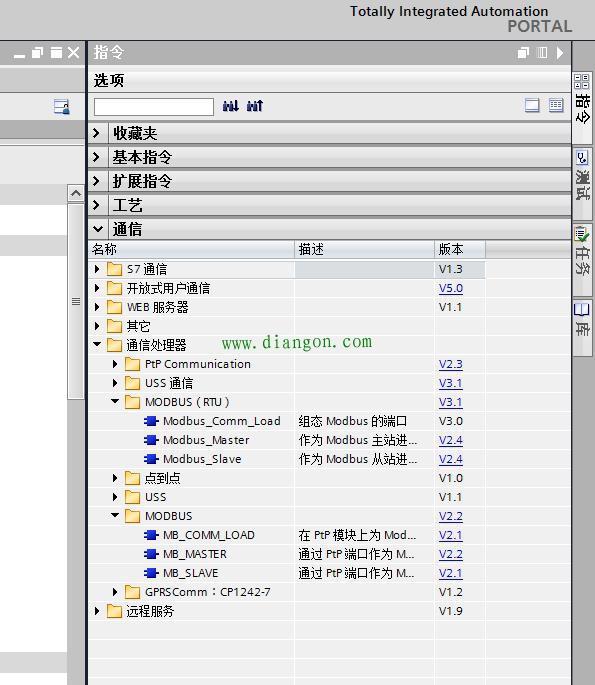Collapse the 指令 panel with right arrow
This screenshot has height=685, width=595.
point(560,53)
